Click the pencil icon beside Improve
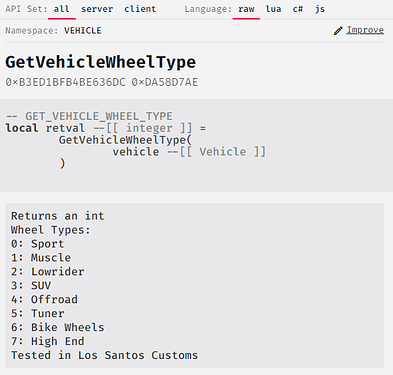This screenshot has height=375, width=393. click(x=338, y=31)
